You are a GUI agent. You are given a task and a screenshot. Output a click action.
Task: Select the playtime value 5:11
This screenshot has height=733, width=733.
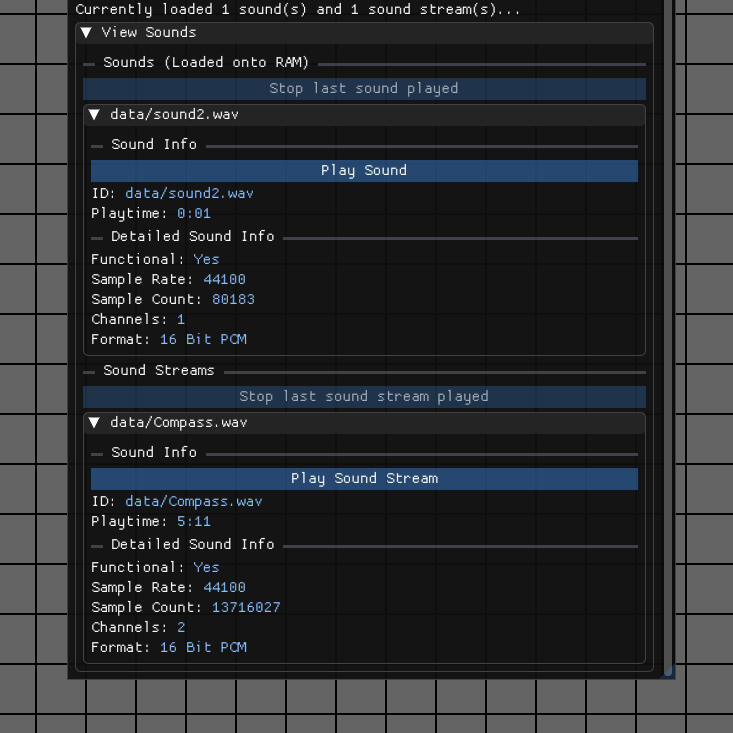pyautogui.click(x=194, y=521)
